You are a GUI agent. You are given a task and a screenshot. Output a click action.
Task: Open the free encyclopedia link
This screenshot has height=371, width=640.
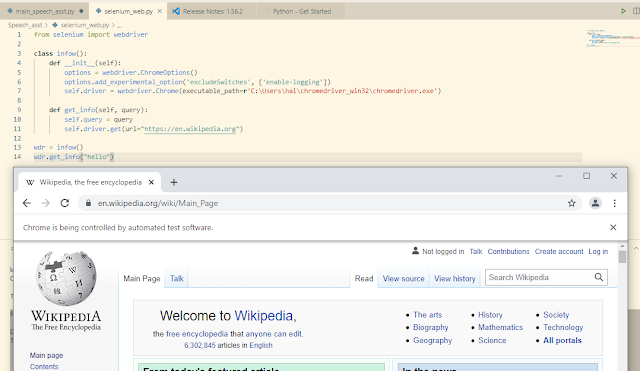tap(197, 334)
